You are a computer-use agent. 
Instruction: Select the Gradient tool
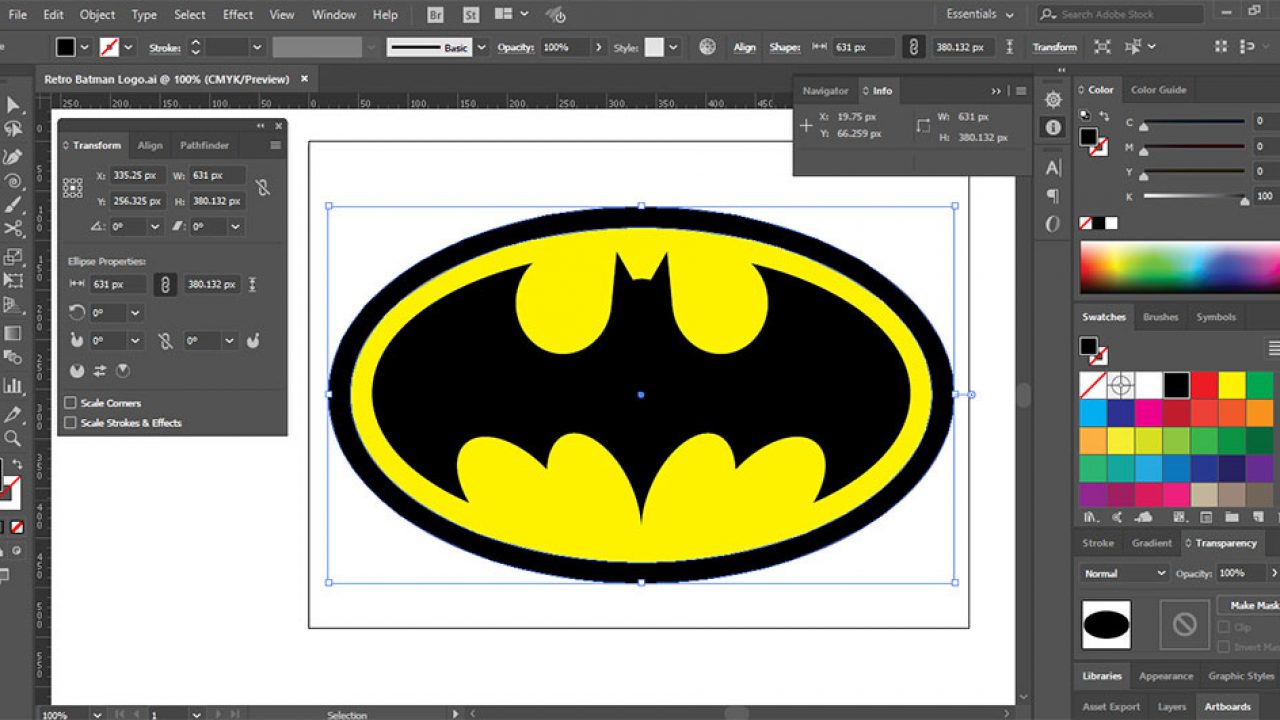click(13, 333)
